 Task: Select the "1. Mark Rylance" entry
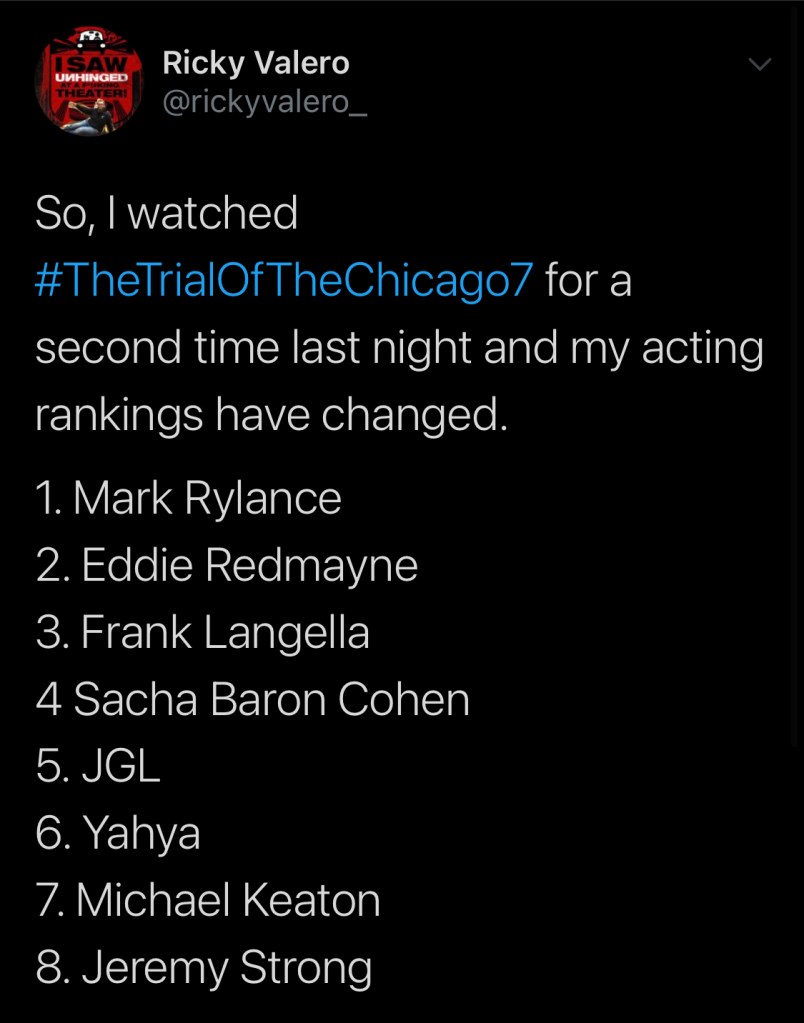pyautogui.click(x=188, y=498)
